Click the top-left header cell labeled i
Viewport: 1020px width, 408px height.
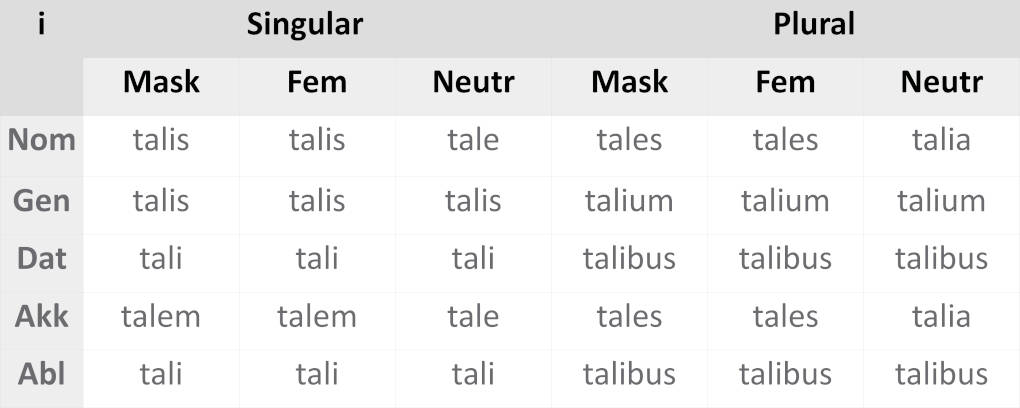coord(42,25)
